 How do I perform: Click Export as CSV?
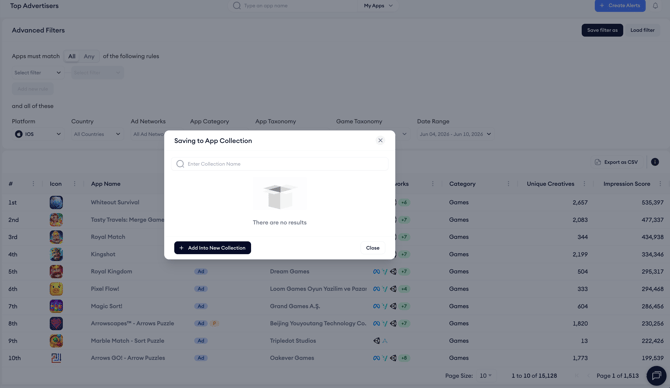pos(616,162)
